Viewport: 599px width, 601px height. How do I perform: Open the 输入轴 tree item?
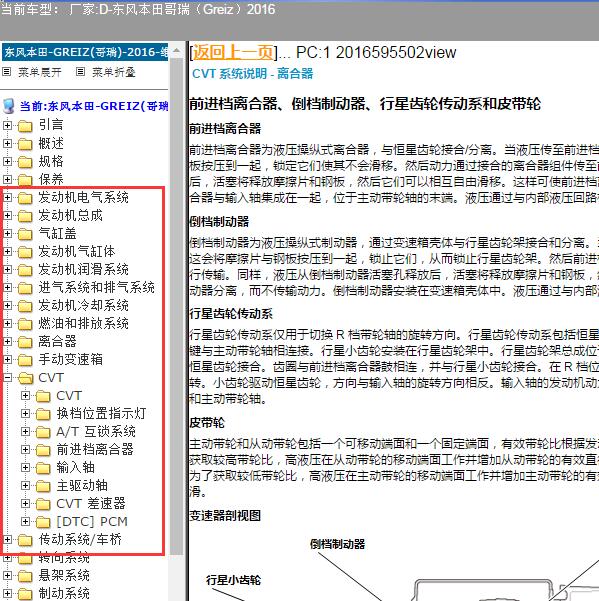click(75, 468)
